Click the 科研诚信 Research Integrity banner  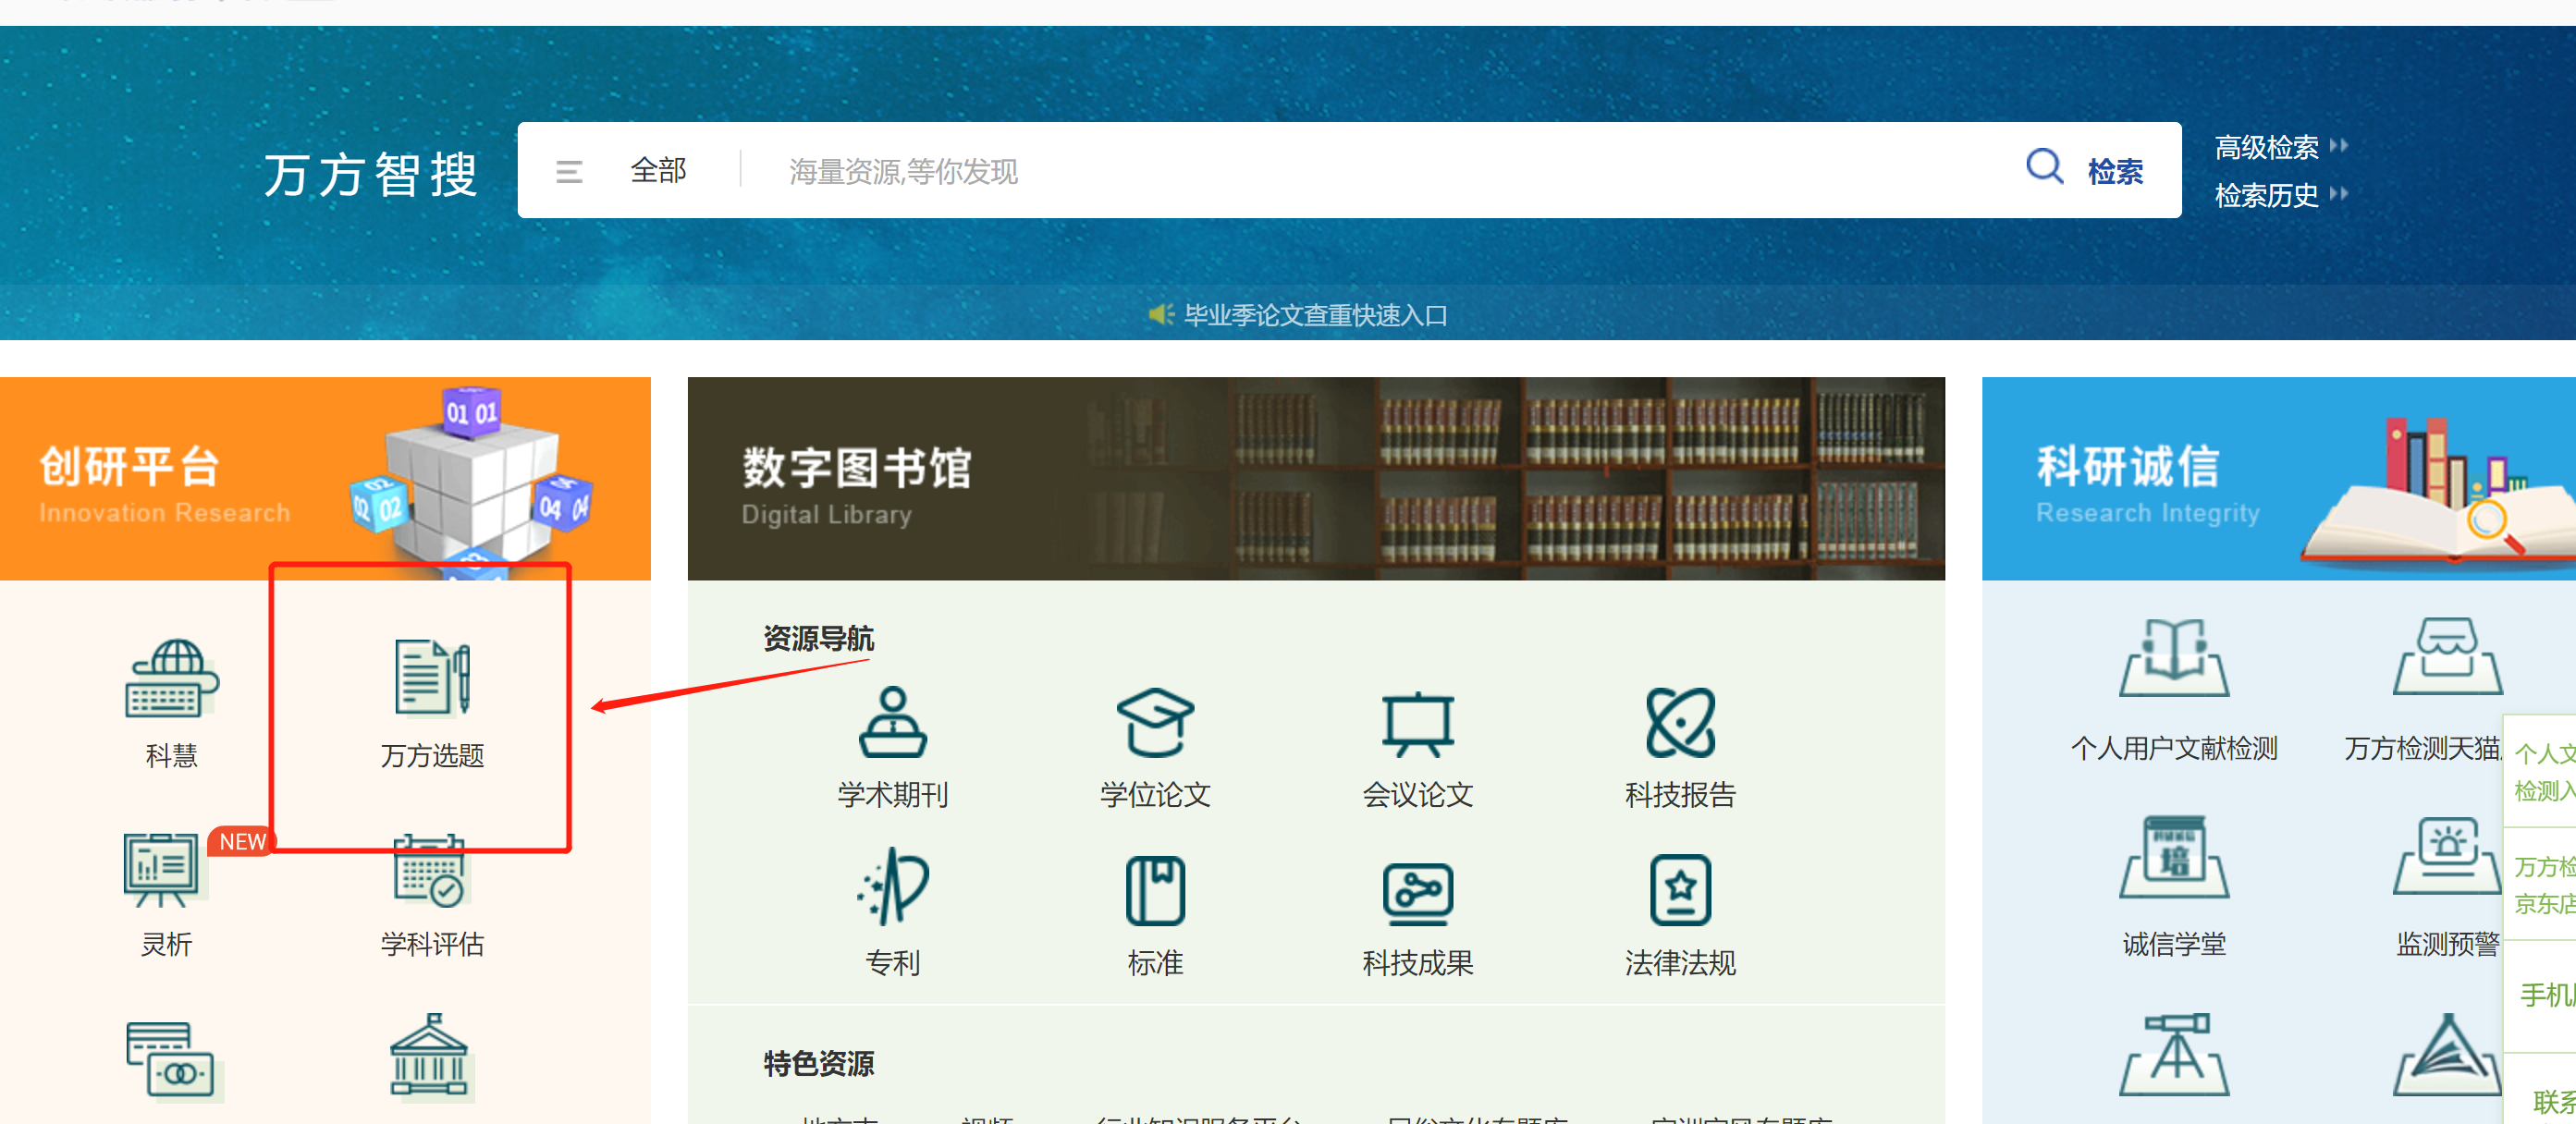pos(2279,479)
